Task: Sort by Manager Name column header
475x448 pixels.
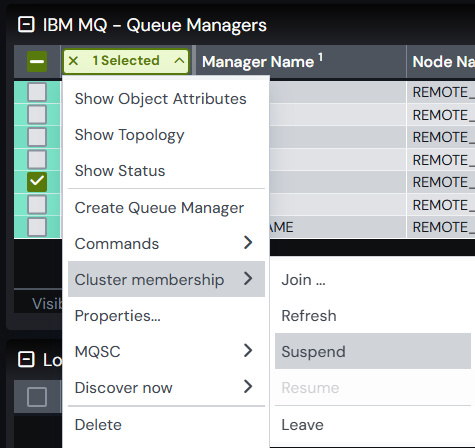Action: pos(301,62)
